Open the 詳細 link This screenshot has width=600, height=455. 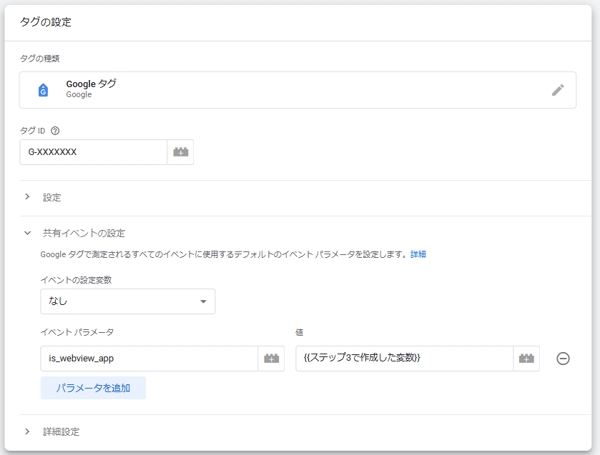(x=418, y=255)
